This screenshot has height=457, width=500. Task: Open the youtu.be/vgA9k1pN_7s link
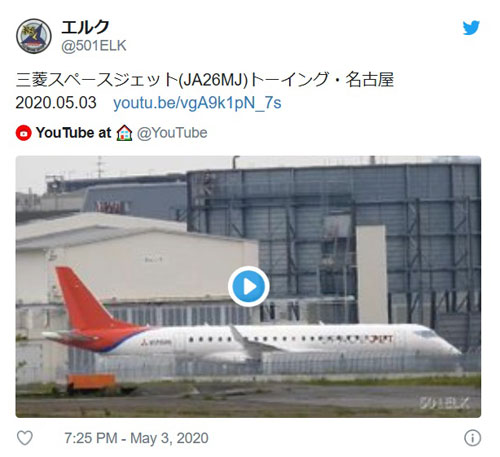[x=197, y=103]
